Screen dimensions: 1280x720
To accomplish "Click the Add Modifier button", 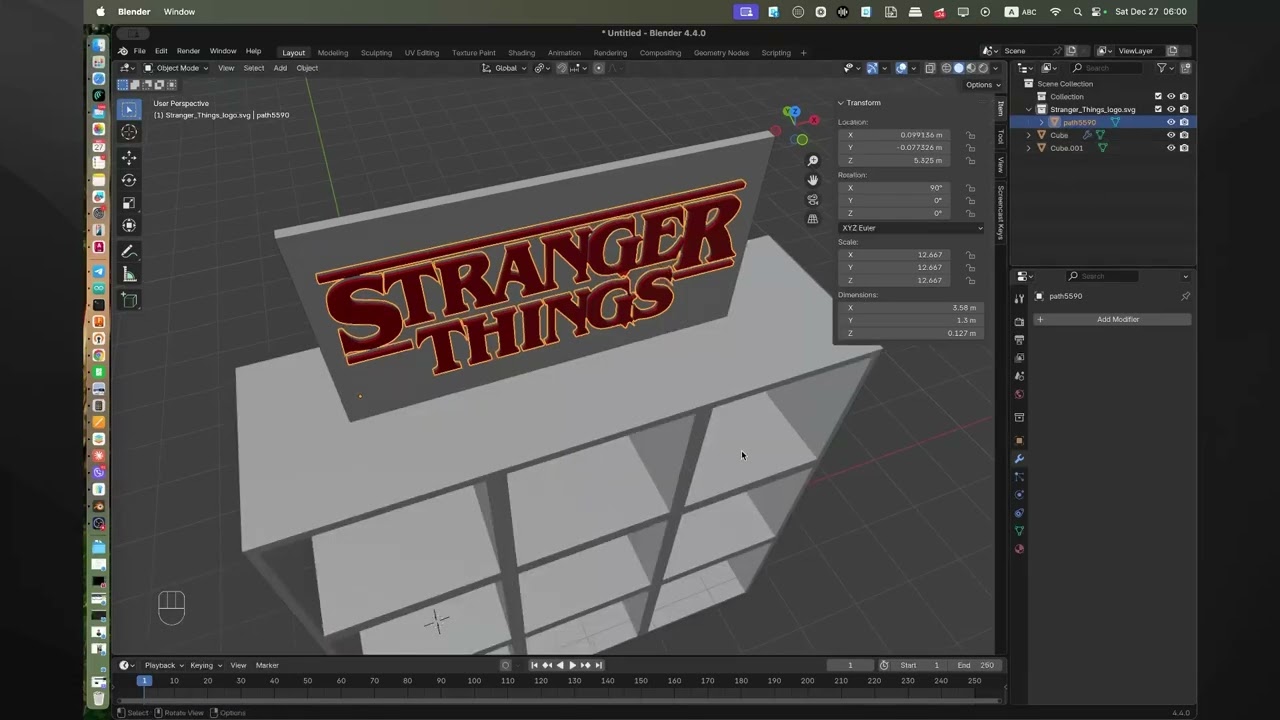I will click(x=1112, y=319).
